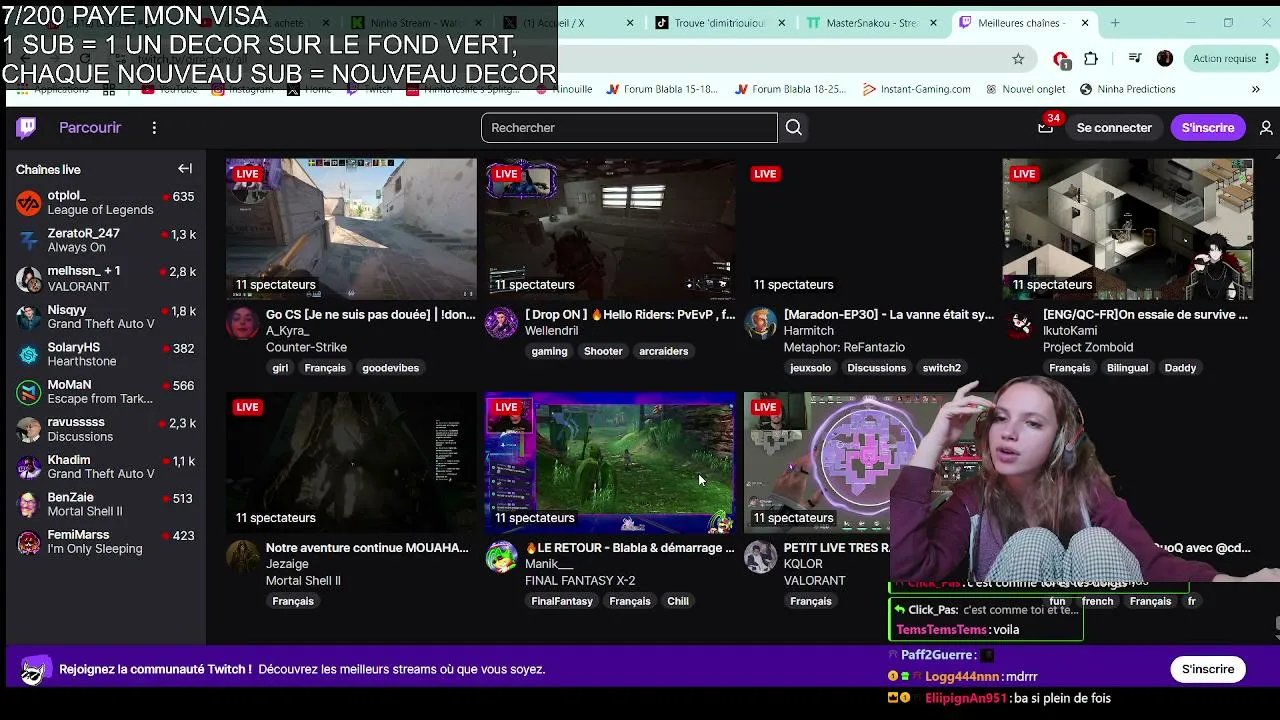Click FemiMarss avatar in the sidebar

[29, 542]
